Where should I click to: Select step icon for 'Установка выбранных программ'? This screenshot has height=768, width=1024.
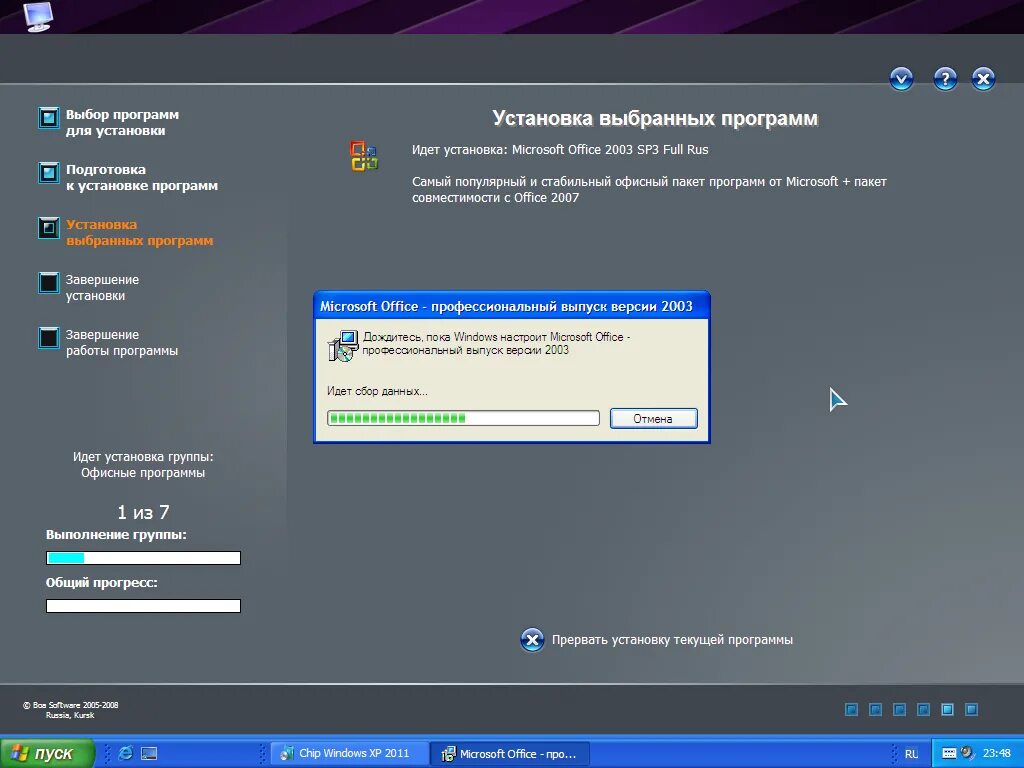coord(48,228)
